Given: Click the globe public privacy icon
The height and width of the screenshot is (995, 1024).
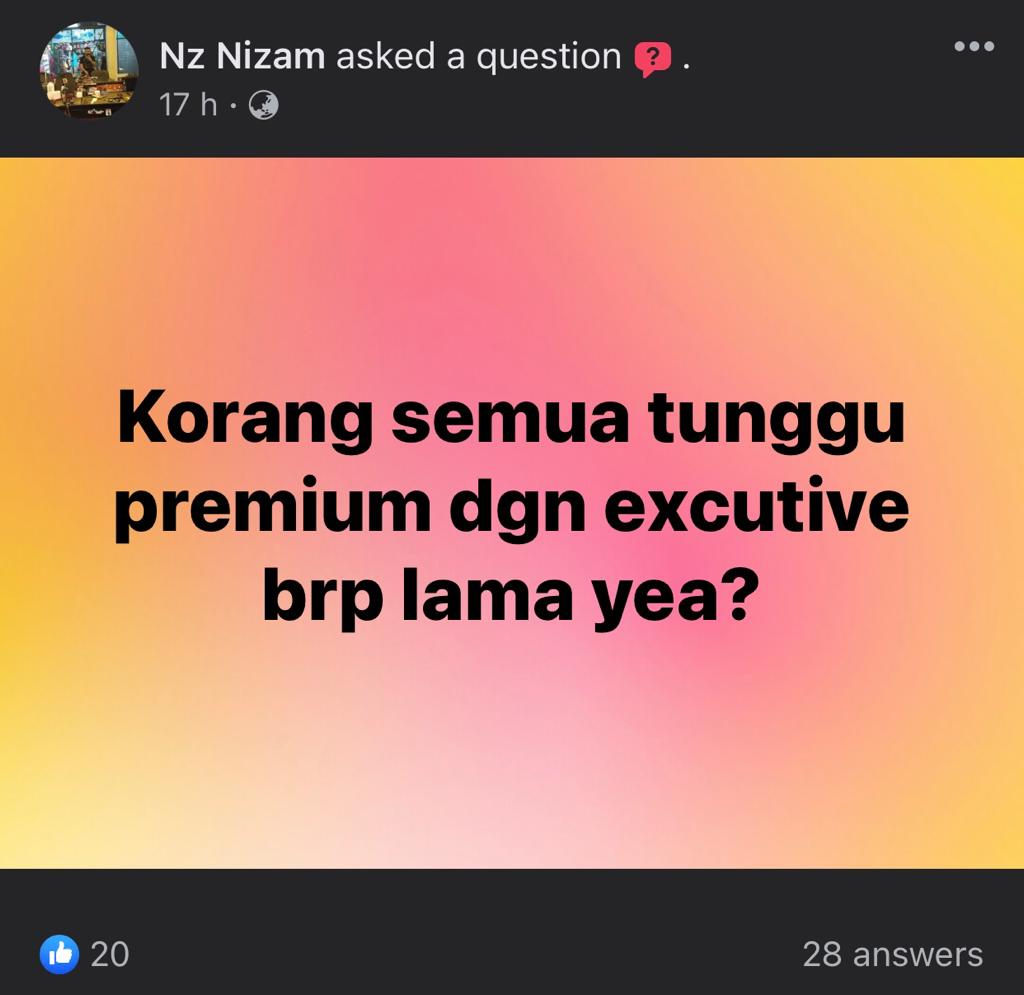Looking at the screenshot, I should click(x=264, y=105).
